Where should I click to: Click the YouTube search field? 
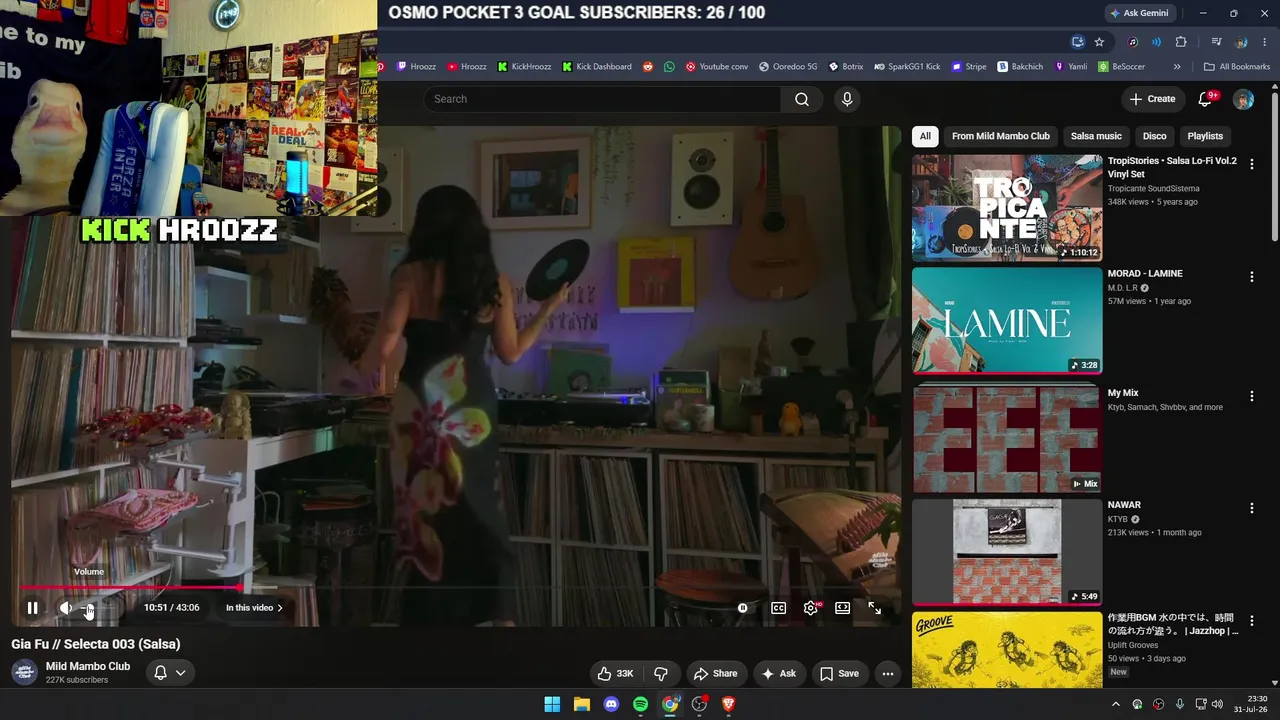click(602, 99)
